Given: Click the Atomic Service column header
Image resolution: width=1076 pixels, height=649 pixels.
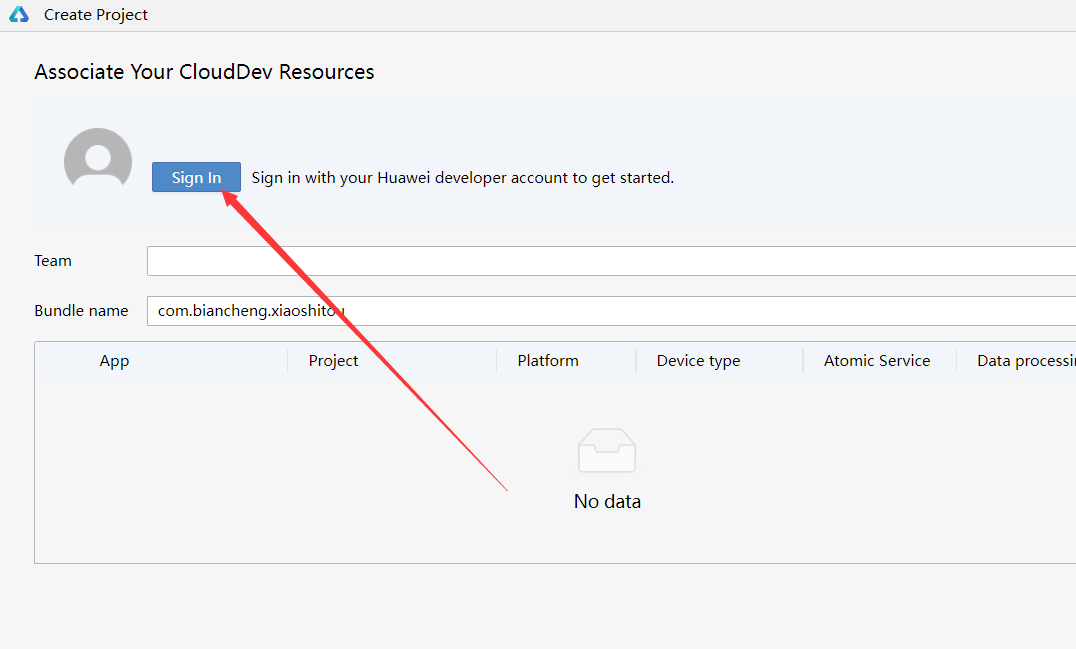Looking at the screenshot, I should coord(877,361).
